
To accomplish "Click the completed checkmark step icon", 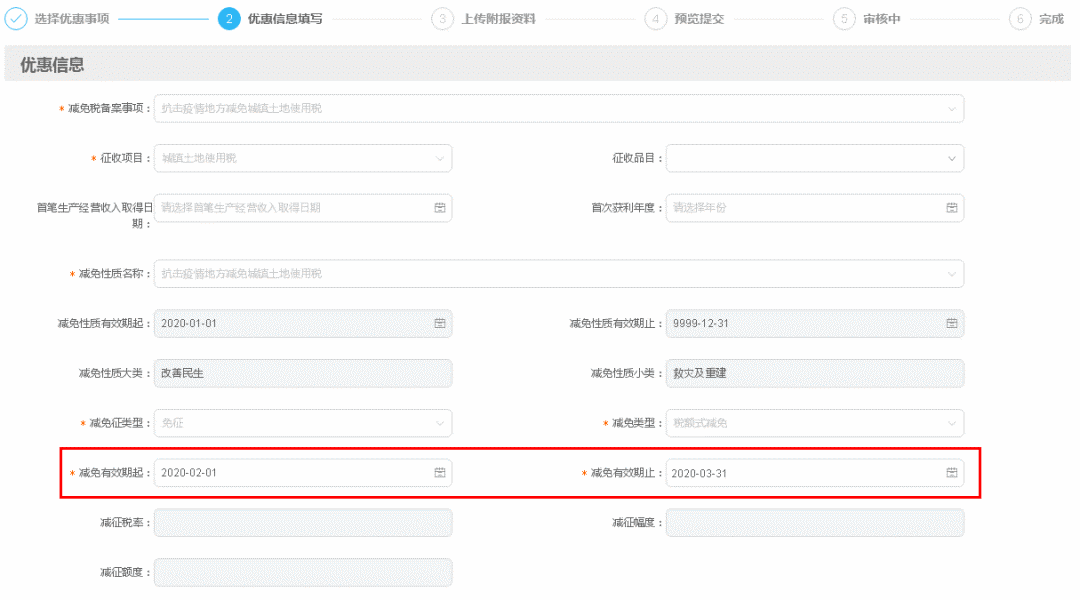I will click(18, 19).
